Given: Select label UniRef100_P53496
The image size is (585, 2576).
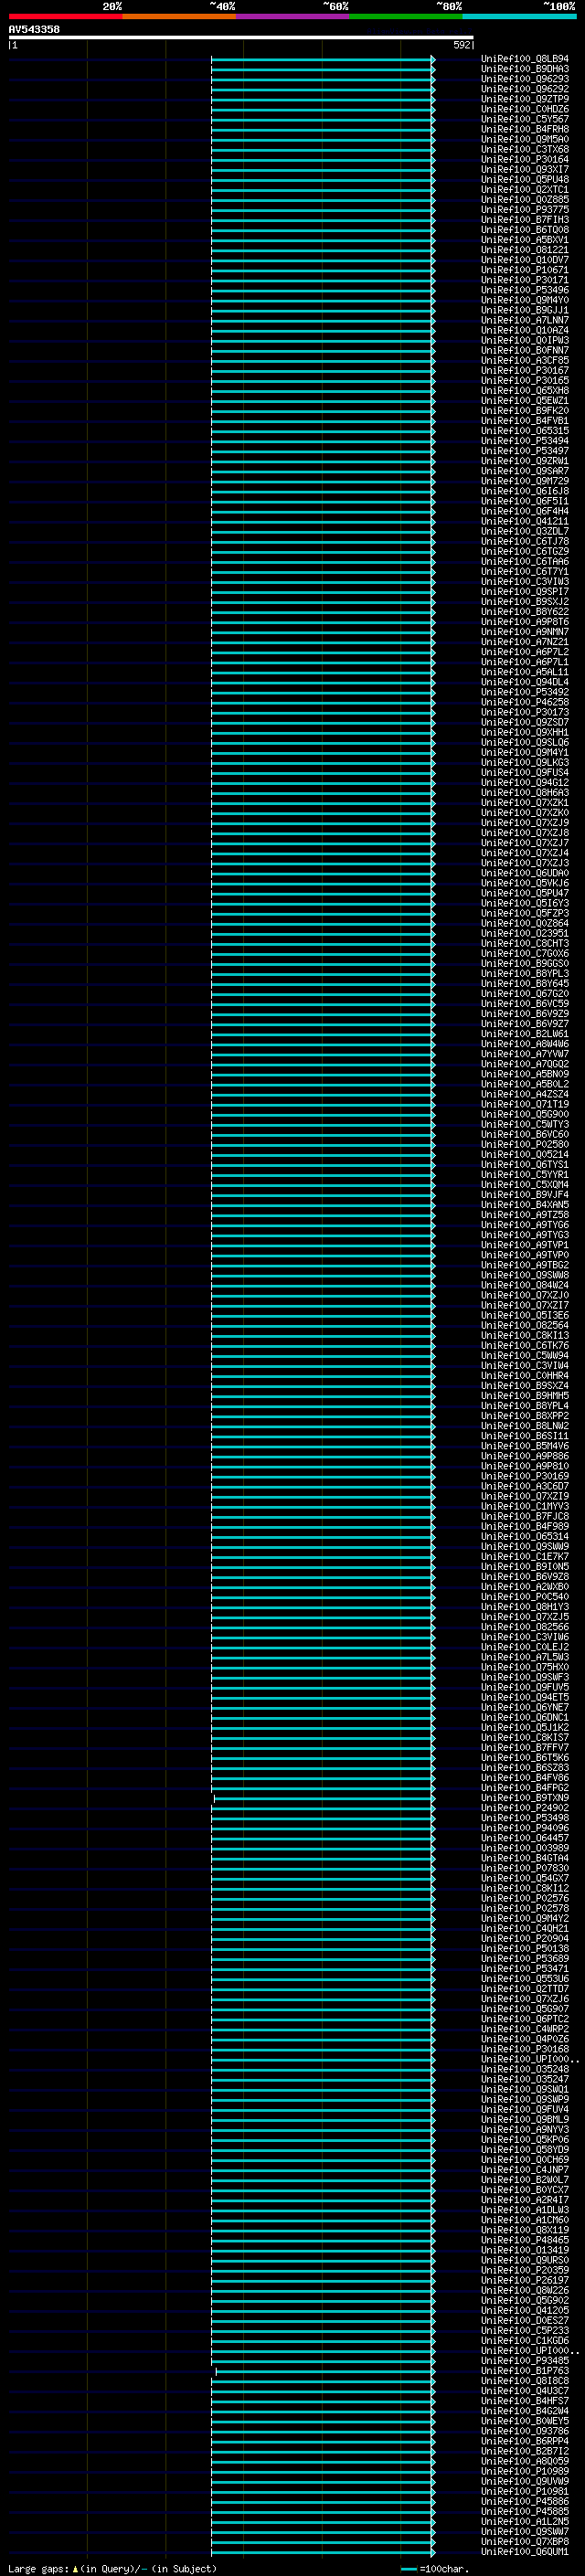Looking at the screenshot, I should pos(525,290).
